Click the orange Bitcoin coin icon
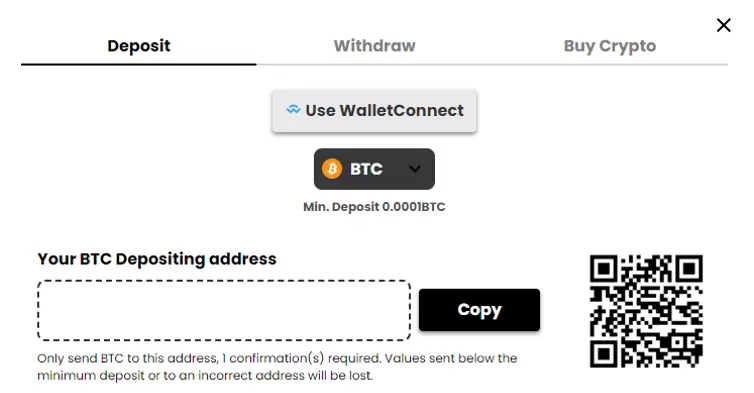The height and width of the screenshot is (393, 754). coord(332,169)
